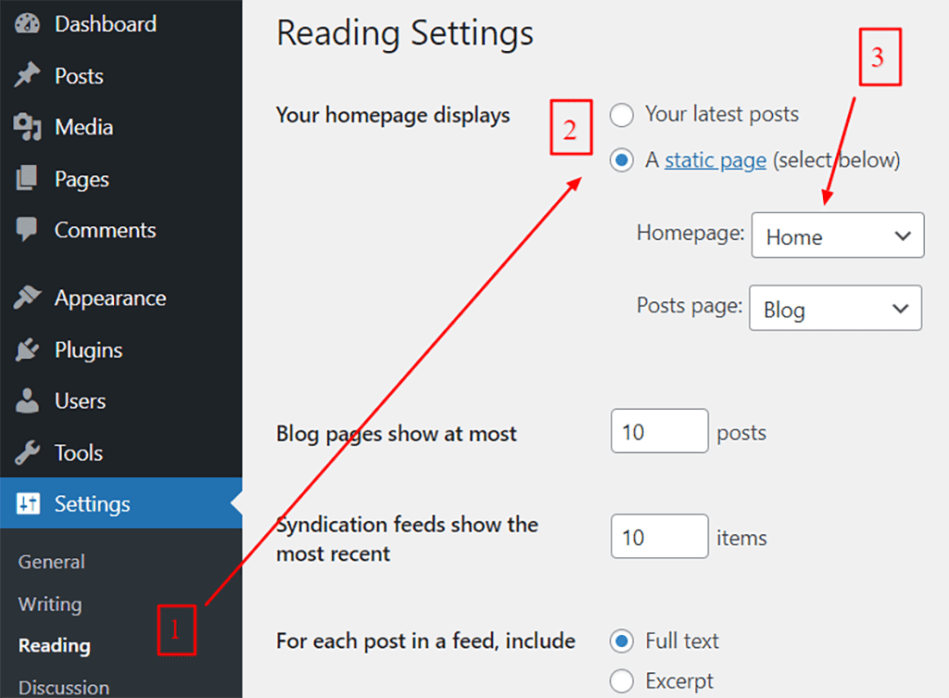Click the Posts pushpin icon
This screenshot has width=949, height=698.
(27, 76)
